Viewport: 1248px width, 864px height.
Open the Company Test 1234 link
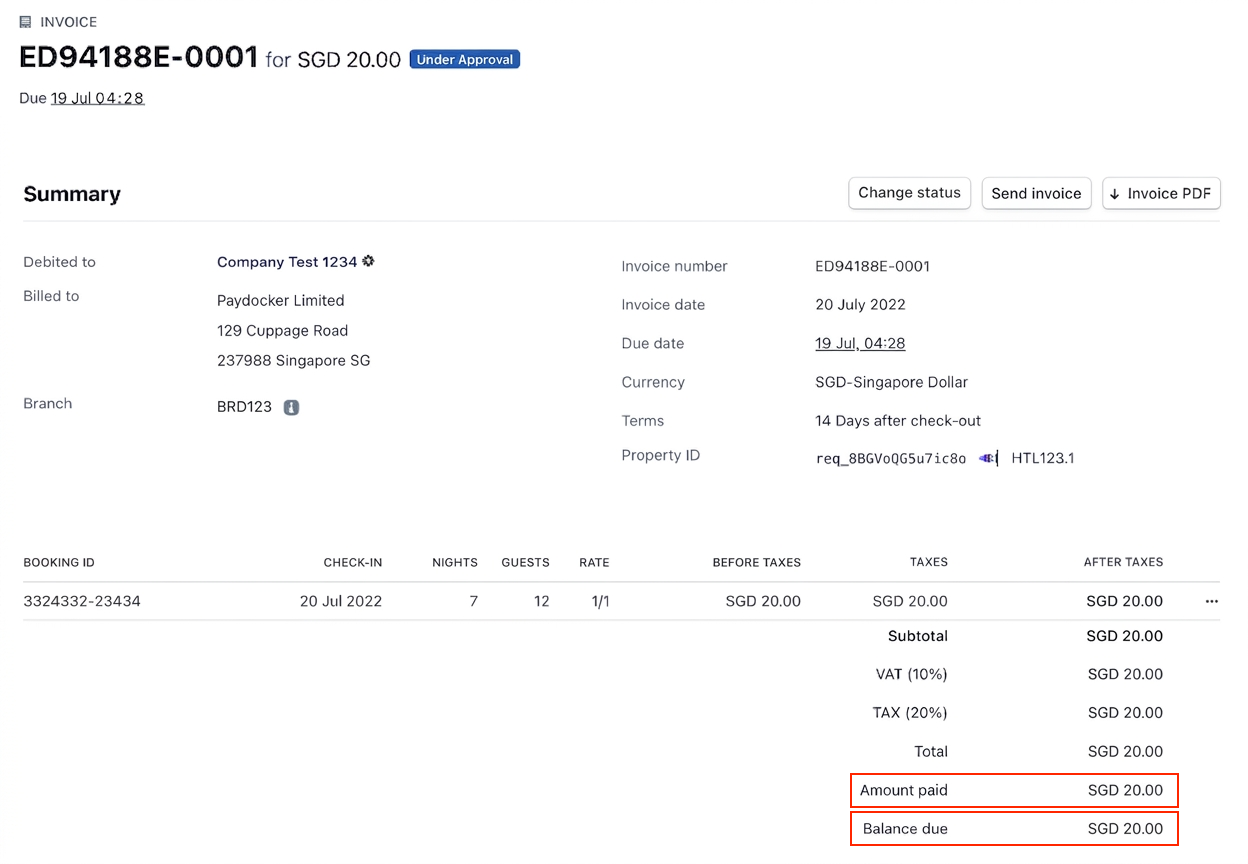pos(287,262)
